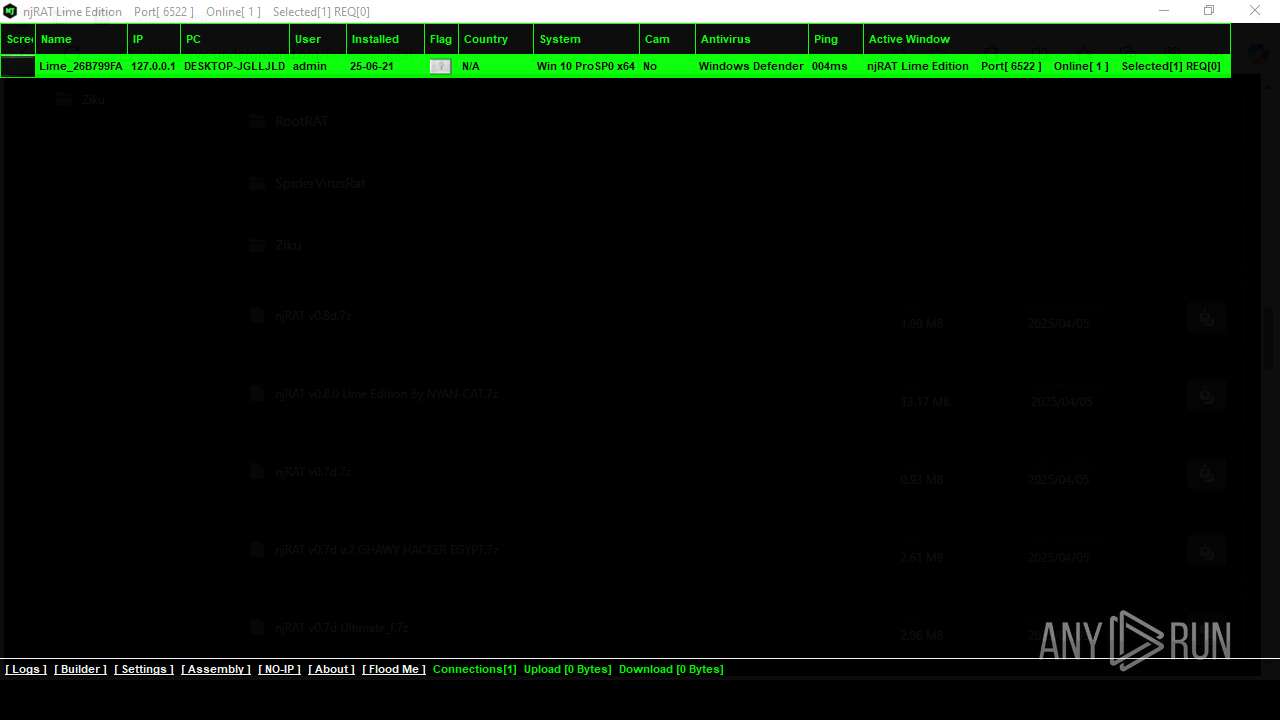Click the Active Window column header
This screenshot has width=1280, height=720.
pyautogui.click(x=1047, y=39)
